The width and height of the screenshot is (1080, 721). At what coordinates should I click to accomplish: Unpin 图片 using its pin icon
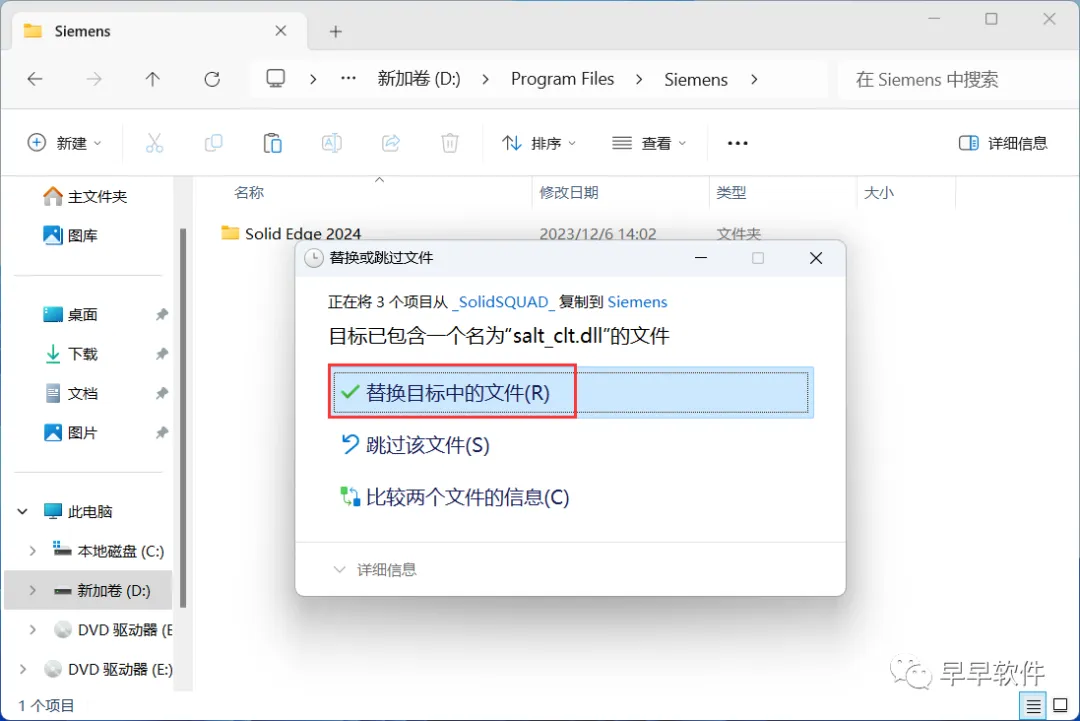(162, 432)
